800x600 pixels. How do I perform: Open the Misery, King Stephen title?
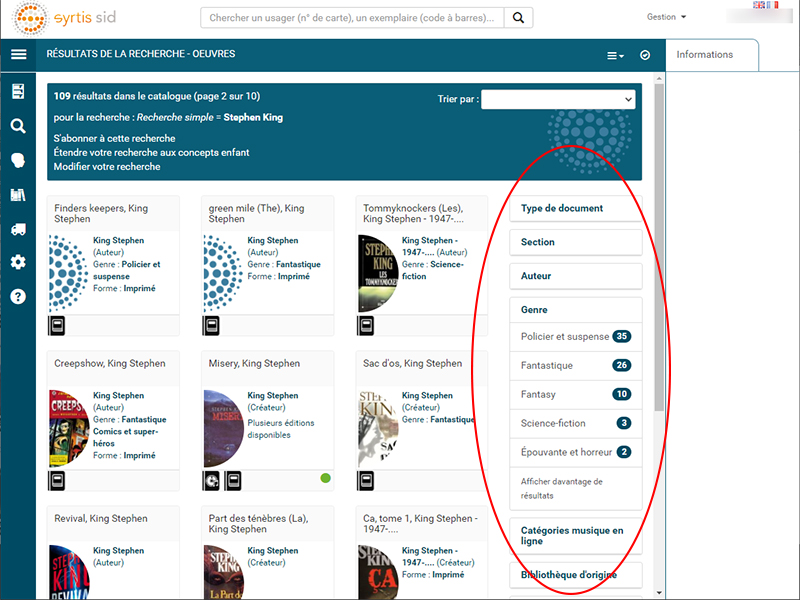pyautogui.click(x=254, y=363)
